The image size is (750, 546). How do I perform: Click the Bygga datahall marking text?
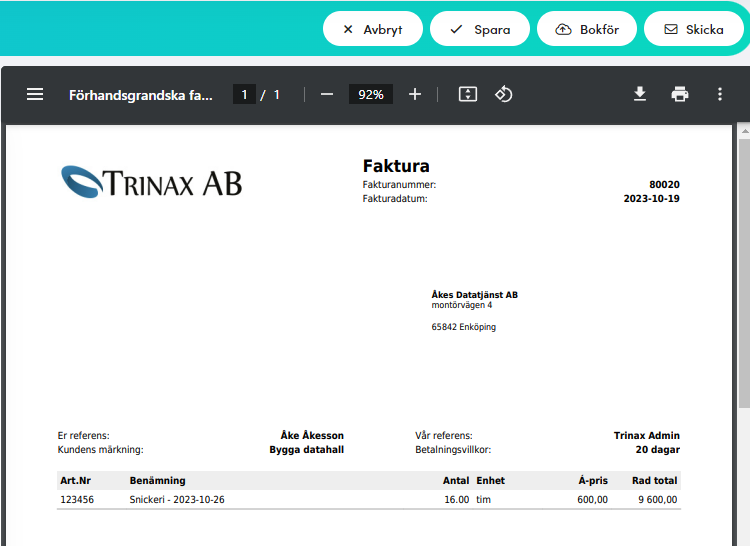(307, 449)
